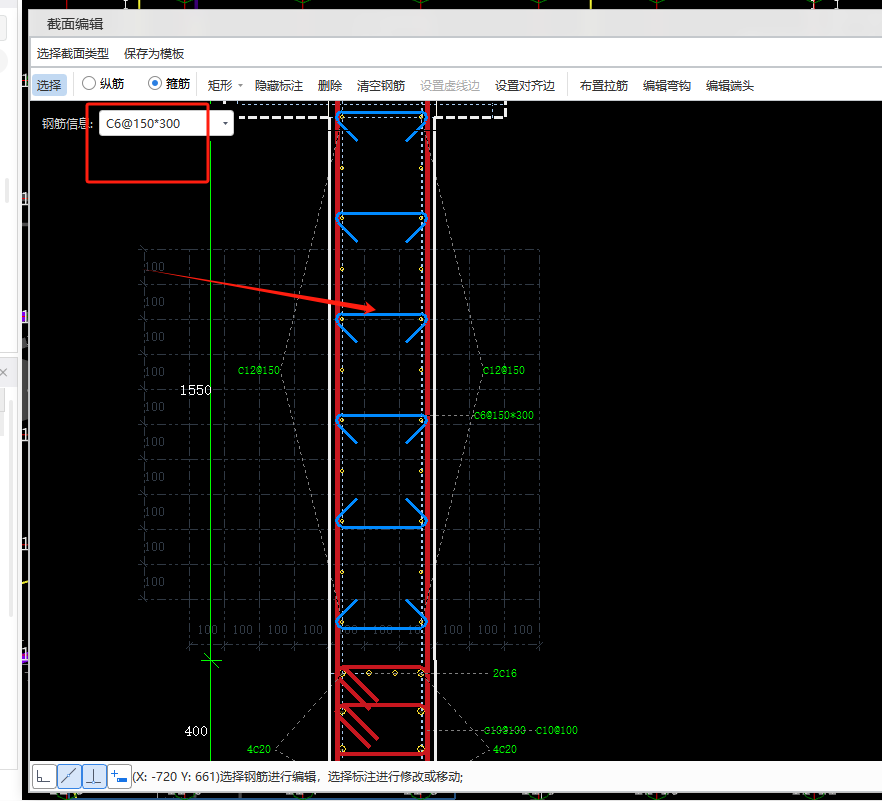Click 布置拉筋 toolbar item
Viewport: 882px width, 801px height.
(x=604, y=86)
